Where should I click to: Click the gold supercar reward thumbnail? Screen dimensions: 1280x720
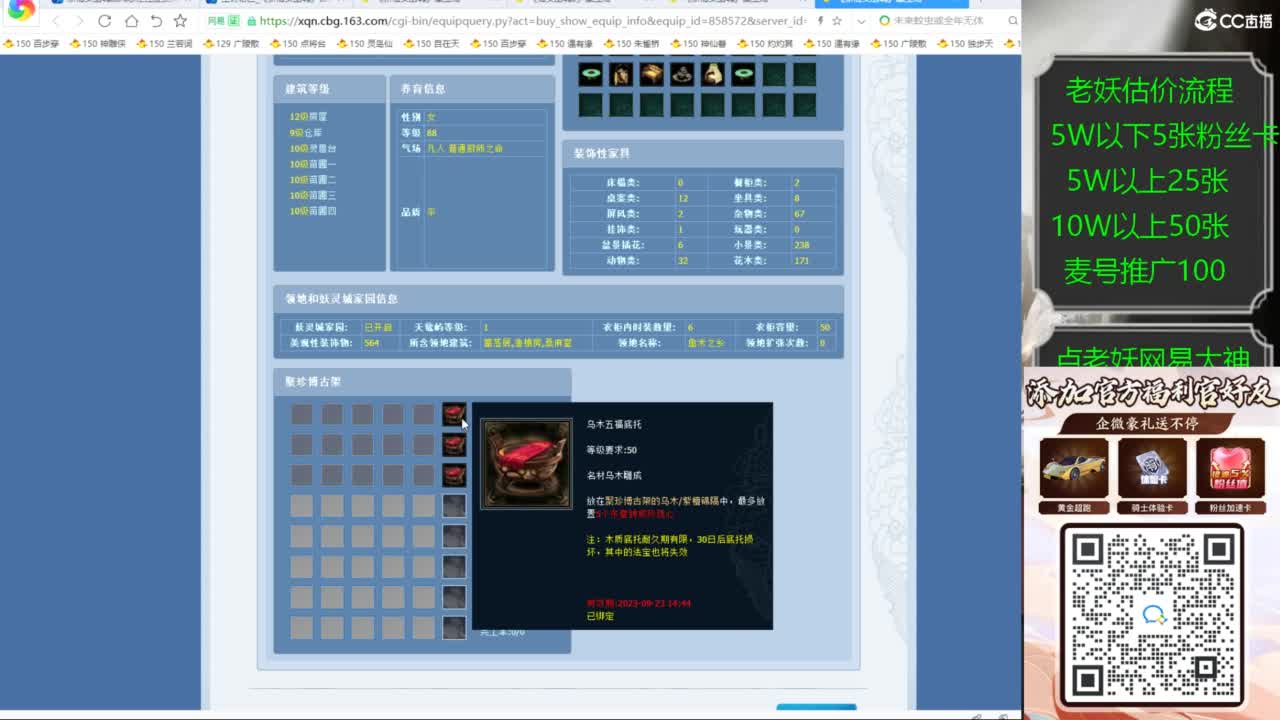click(x=1073, y=468)
